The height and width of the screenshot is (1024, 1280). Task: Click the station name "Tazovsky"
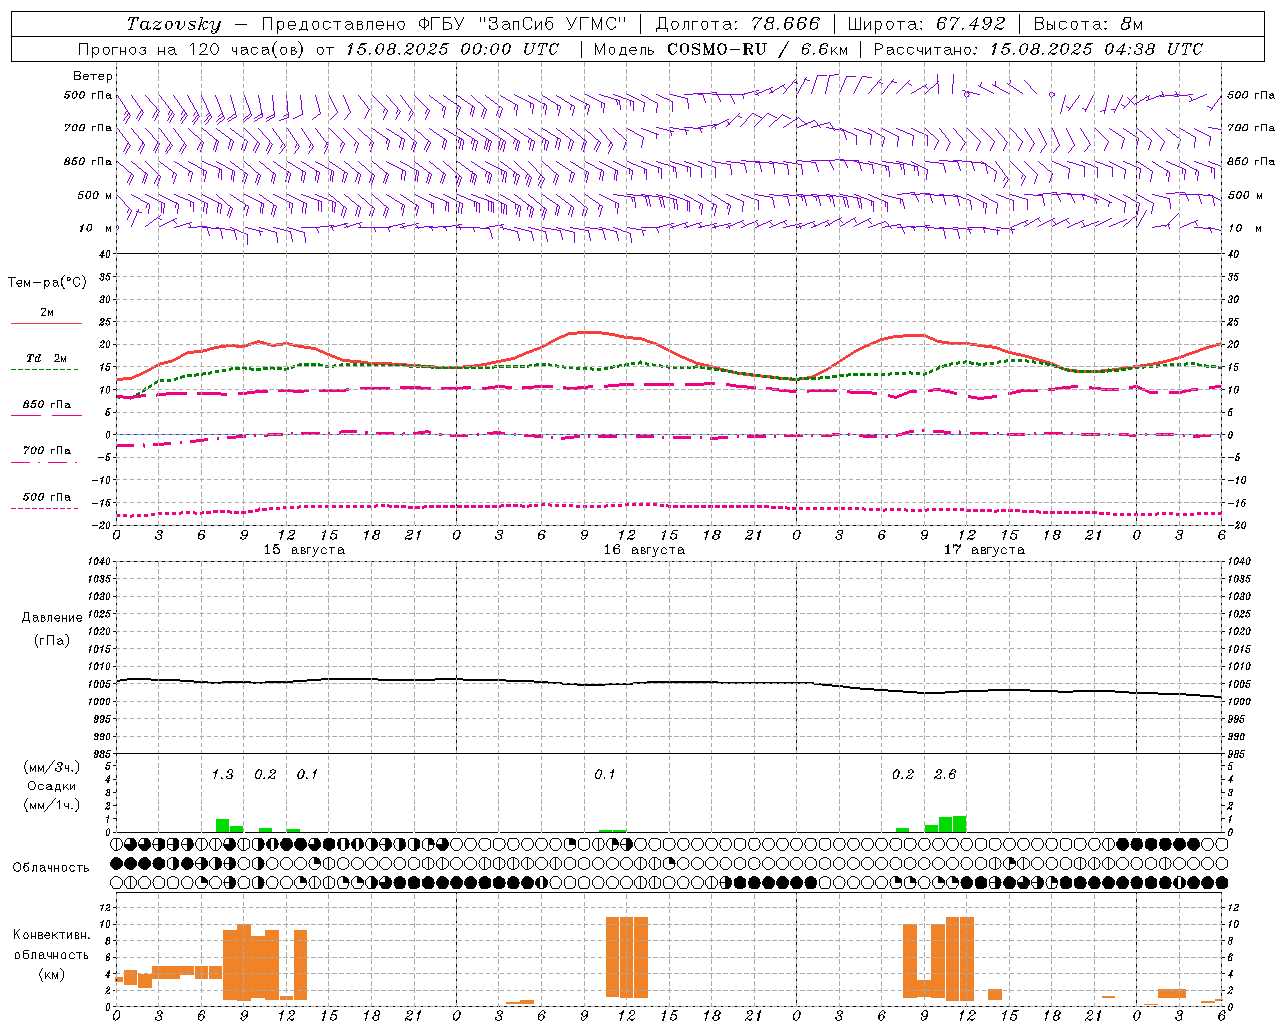[174, 24]
